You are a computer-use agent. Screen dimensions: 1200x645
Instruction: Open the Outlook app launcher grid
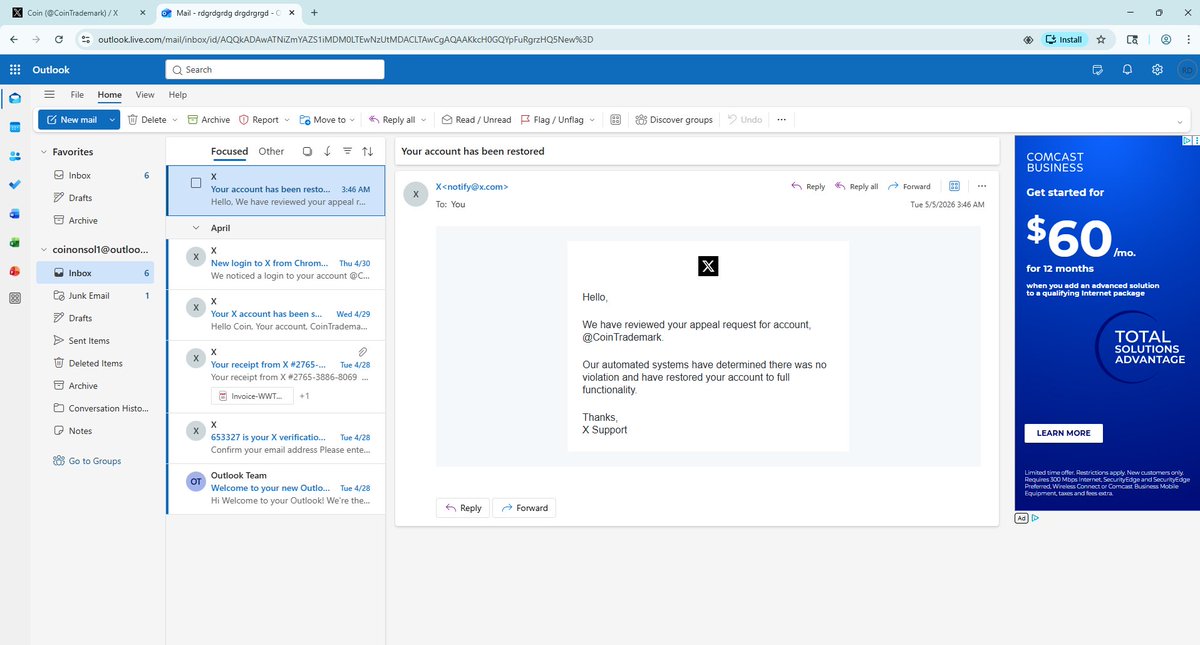point(15,70)
